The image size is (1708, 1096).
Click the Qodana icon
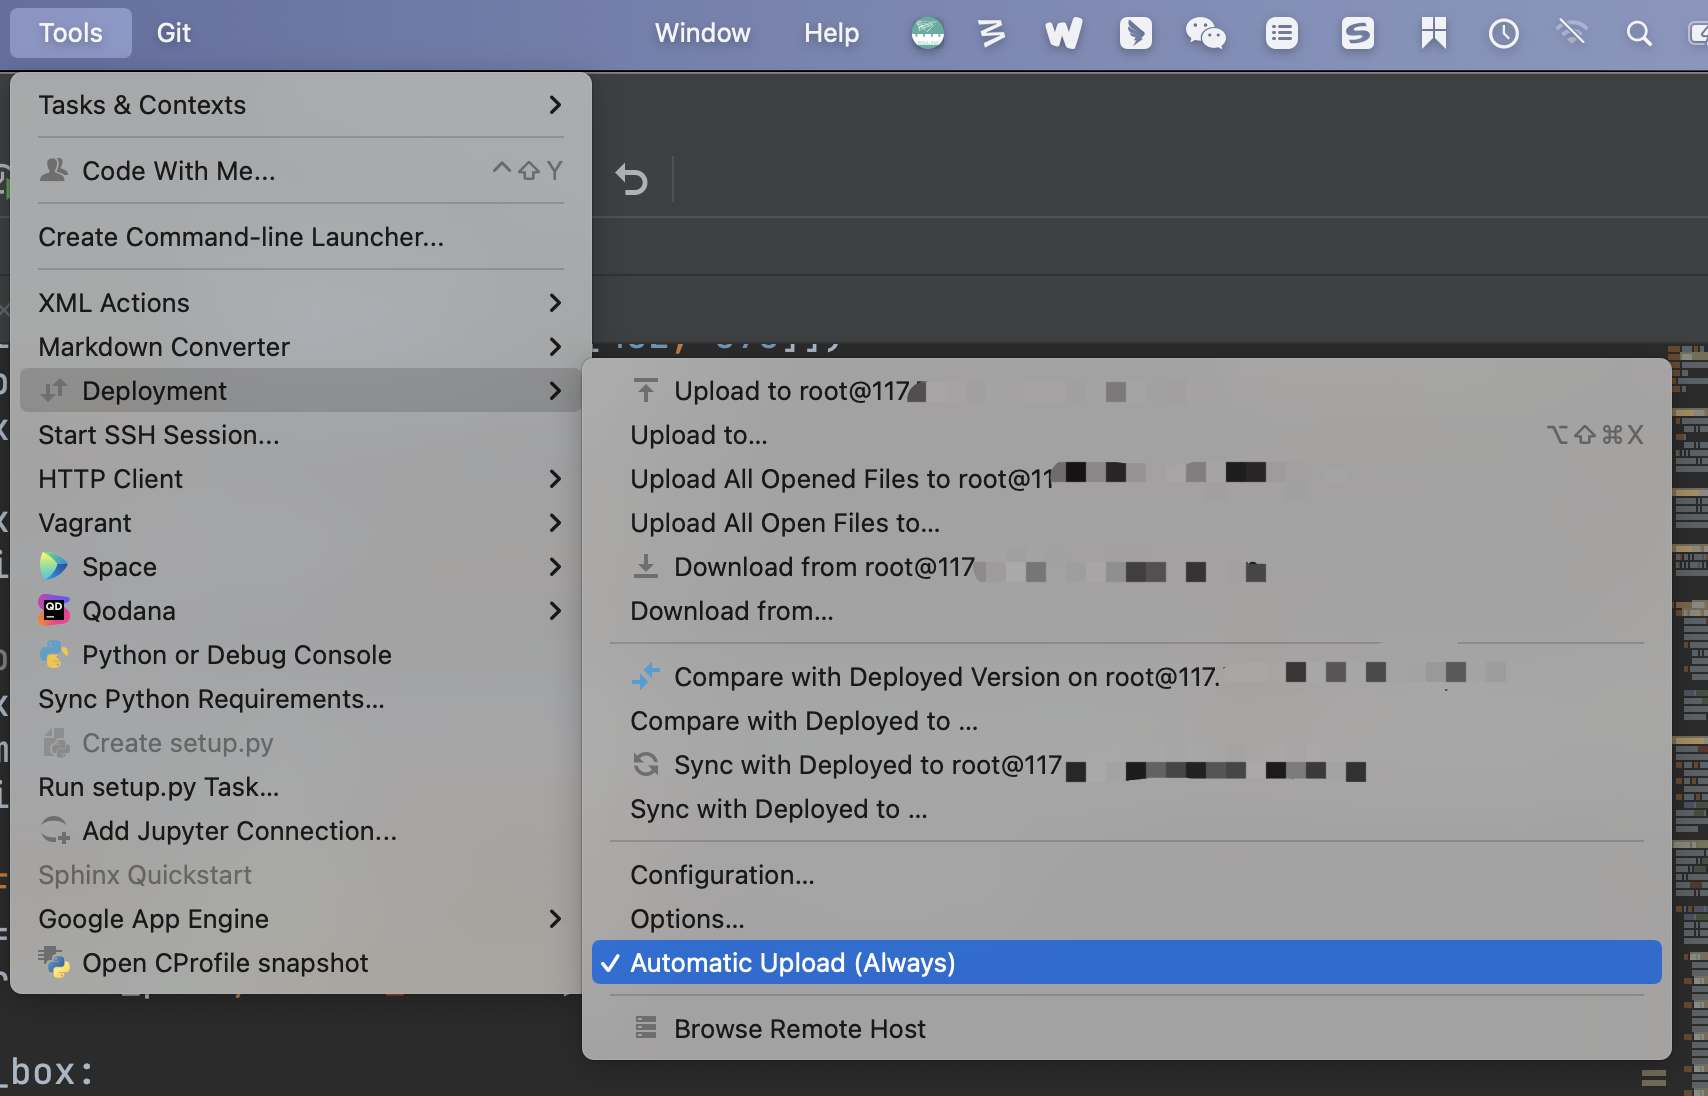54,610
